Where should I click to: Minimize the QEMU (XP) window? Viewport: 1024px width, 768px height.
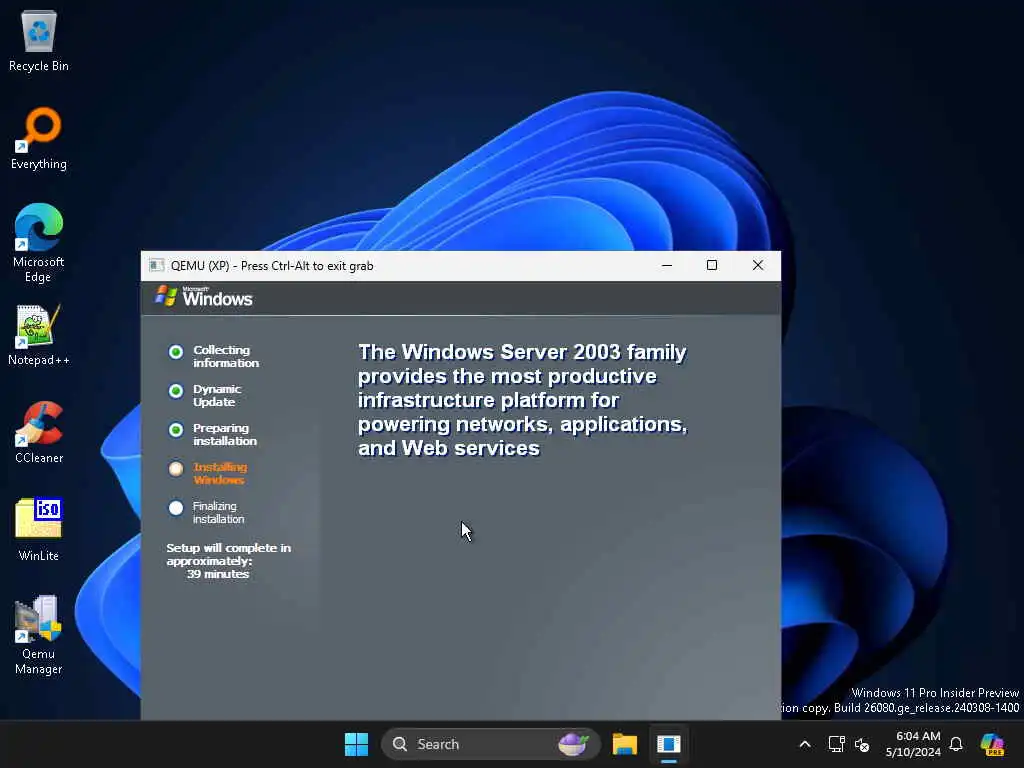[667, 265]
